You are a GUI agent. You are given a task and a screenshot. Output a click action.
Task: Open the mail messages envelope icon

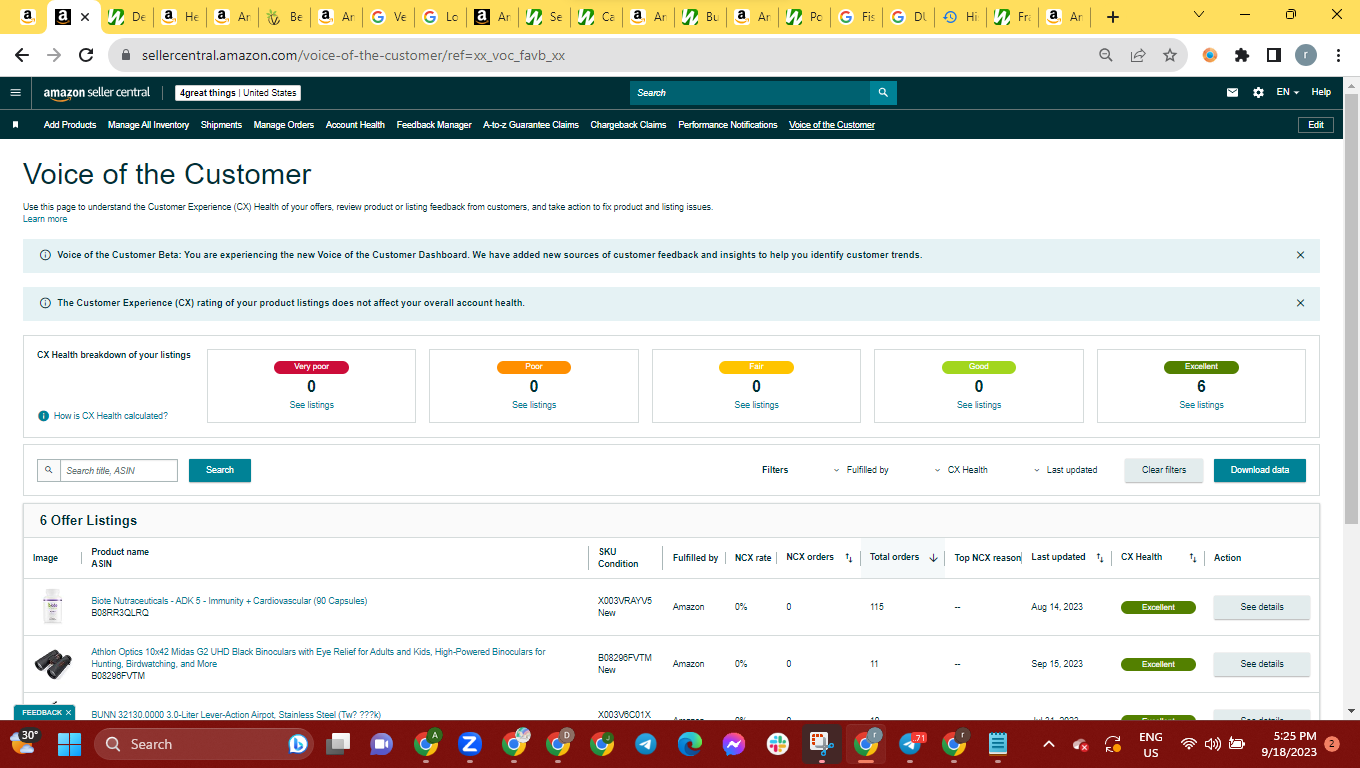tap(1232, 93)
